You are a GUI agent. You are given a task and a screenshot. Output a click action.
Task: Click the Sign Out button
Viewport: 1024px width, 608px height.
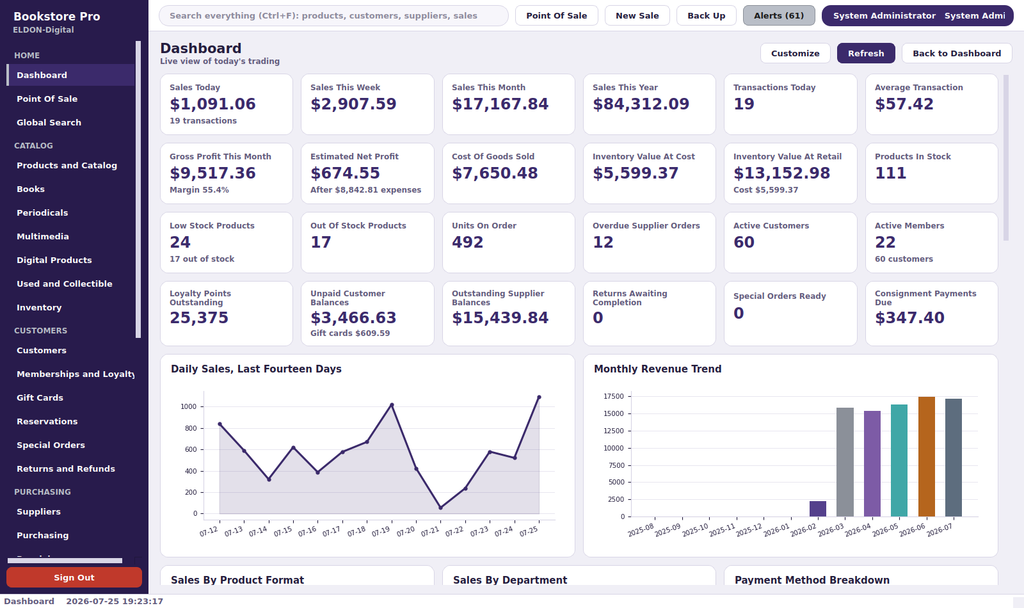click(74, 577)
